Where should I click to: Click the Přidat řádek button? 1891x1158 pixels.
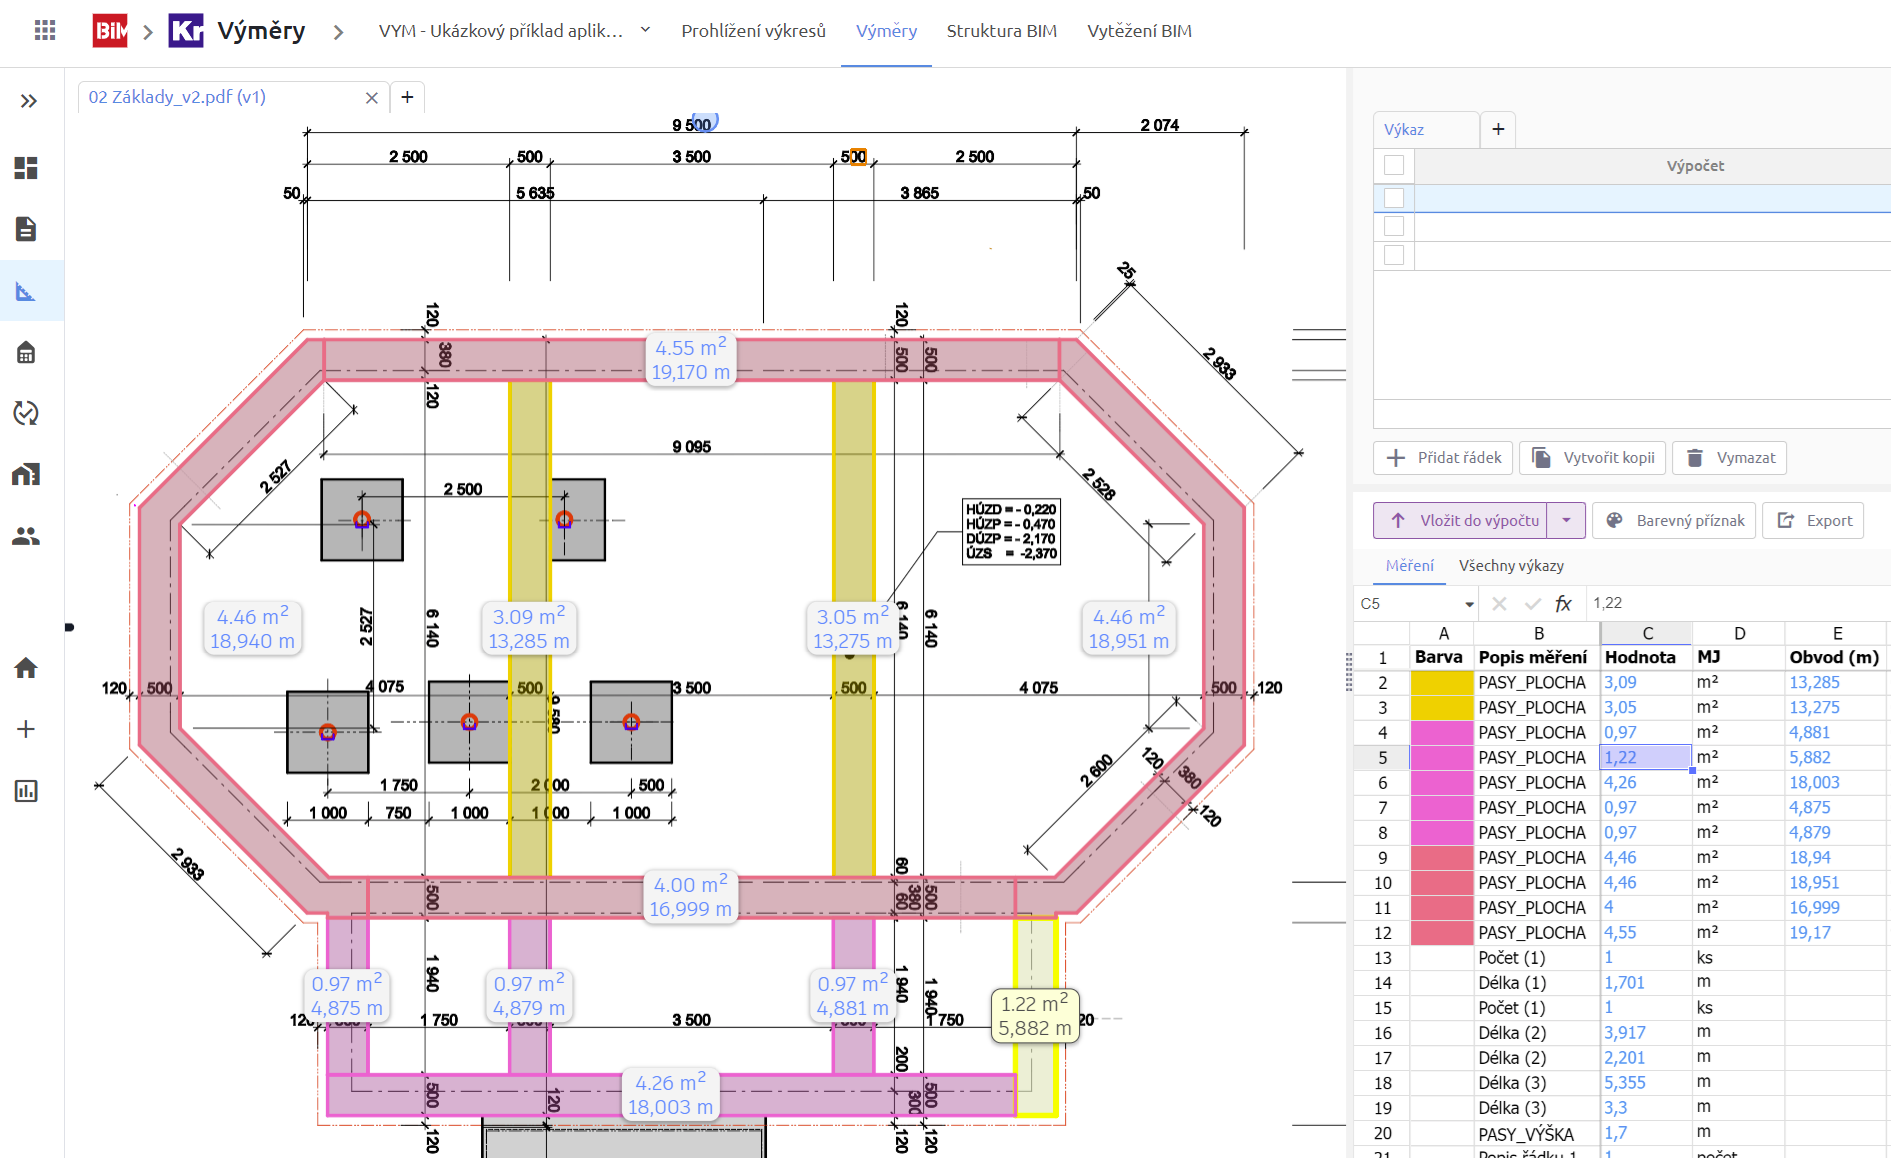1444,458
